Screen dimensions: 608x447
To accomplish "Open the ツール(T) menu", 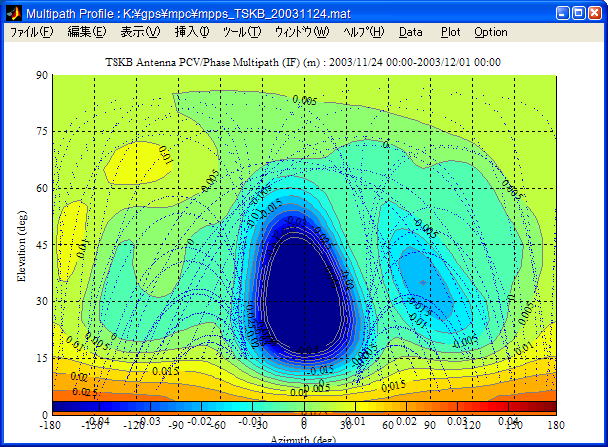I will click(241, 32).
